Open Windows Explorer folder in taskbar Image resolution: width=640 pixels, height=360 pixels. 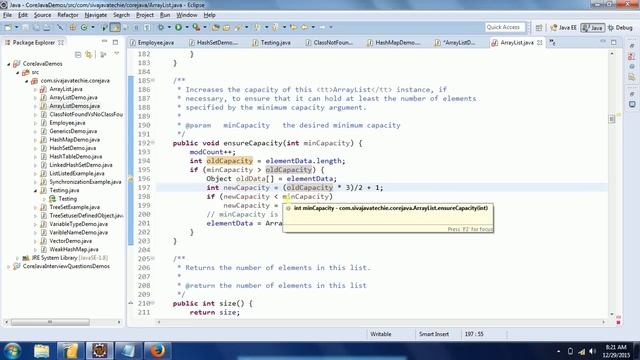[x=42, y=351]
